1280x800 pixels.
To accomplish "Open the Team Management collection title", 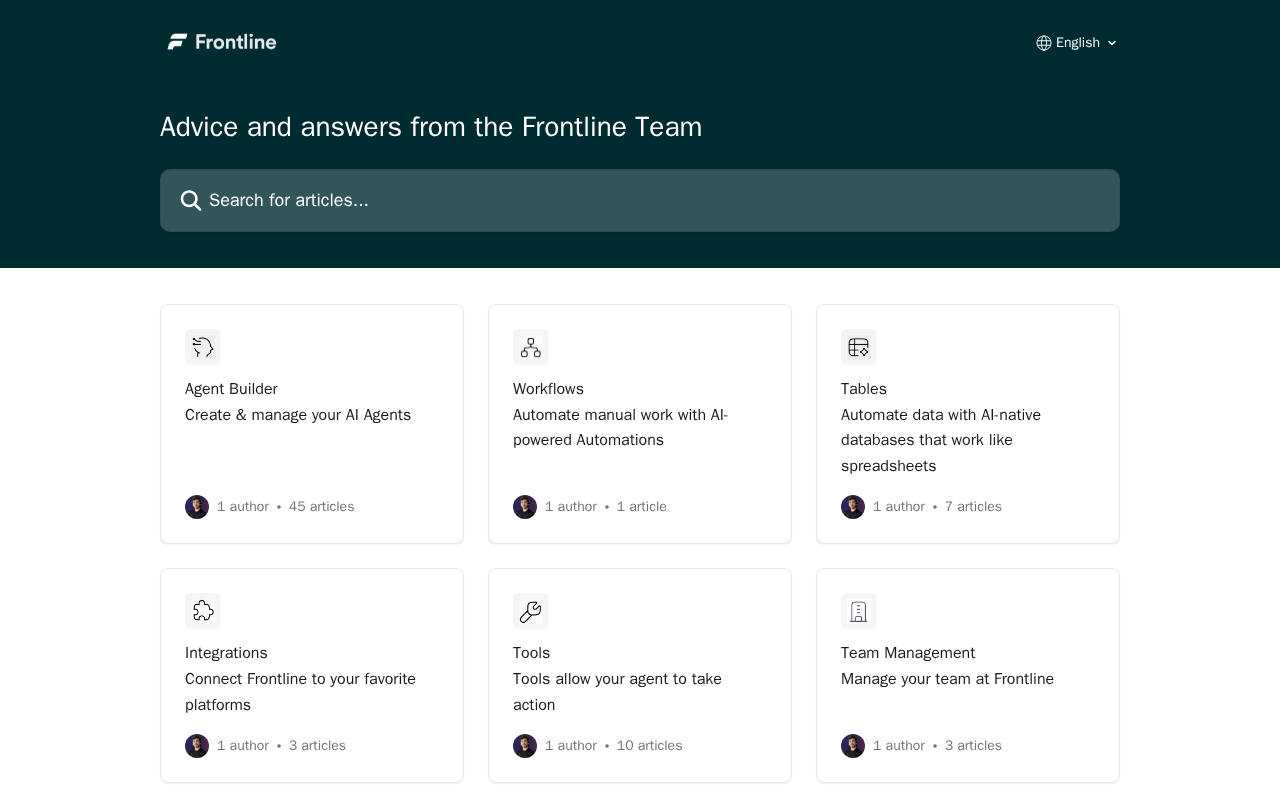I will pos(908,653).
